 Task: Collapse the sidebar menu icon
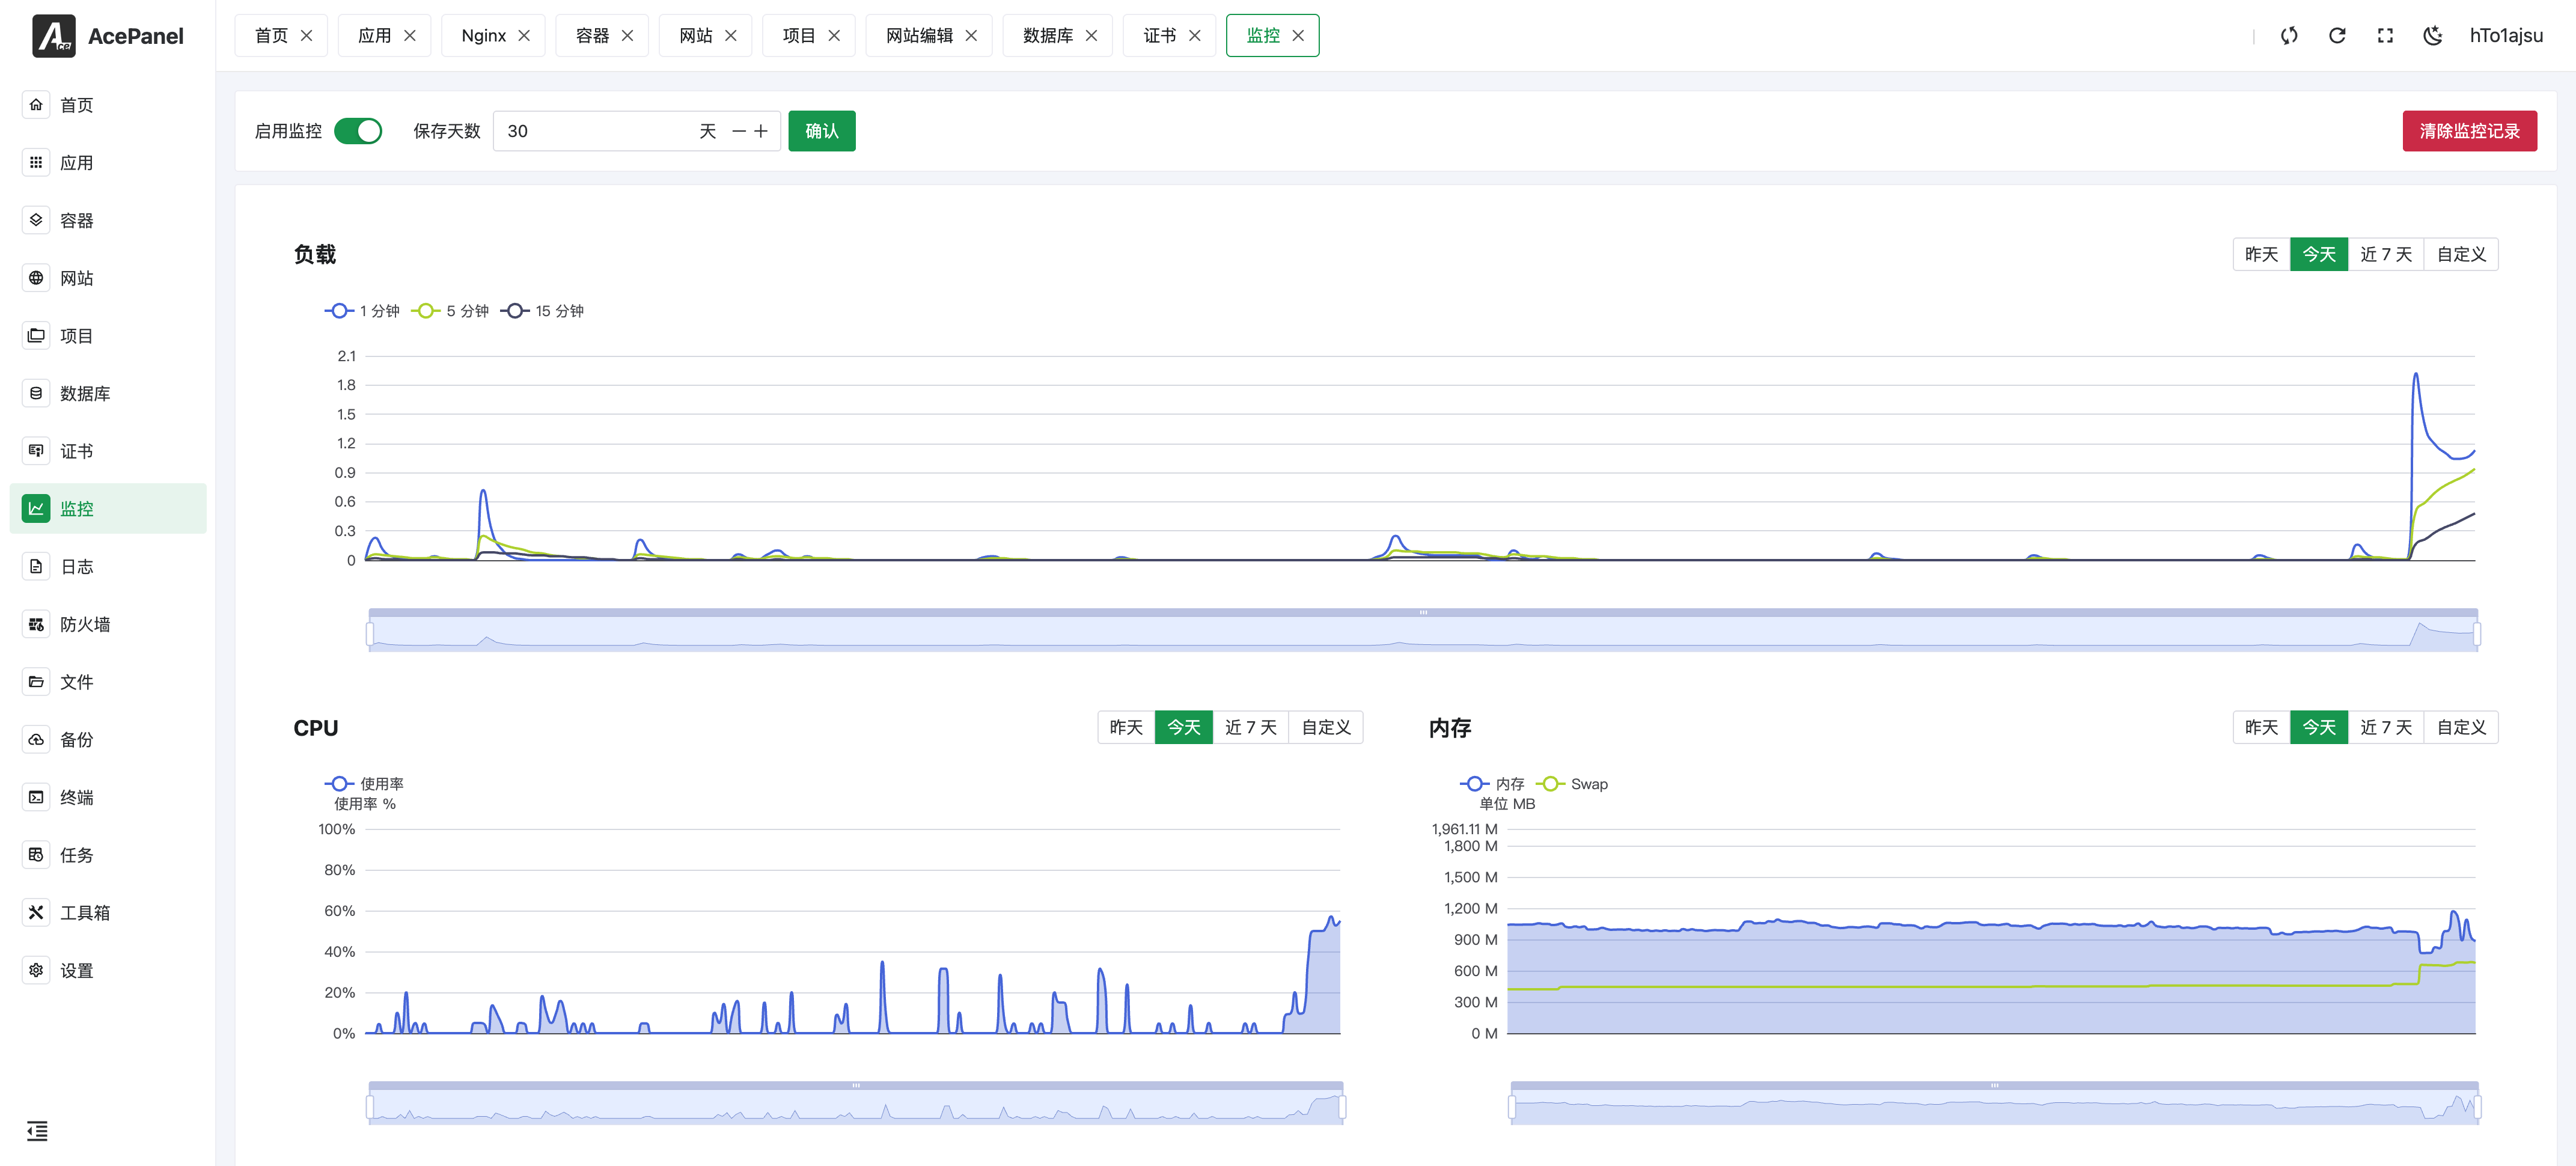[37, 1130]
